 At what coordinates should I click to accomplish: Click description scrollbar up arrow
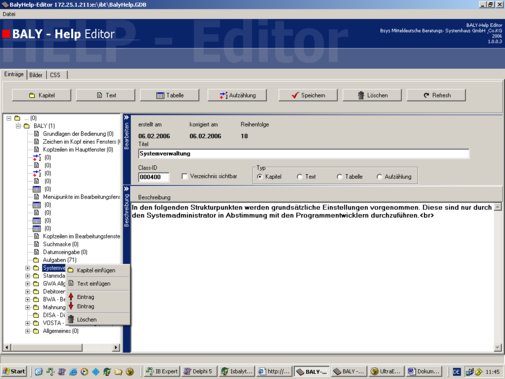(x=497, y=207)
